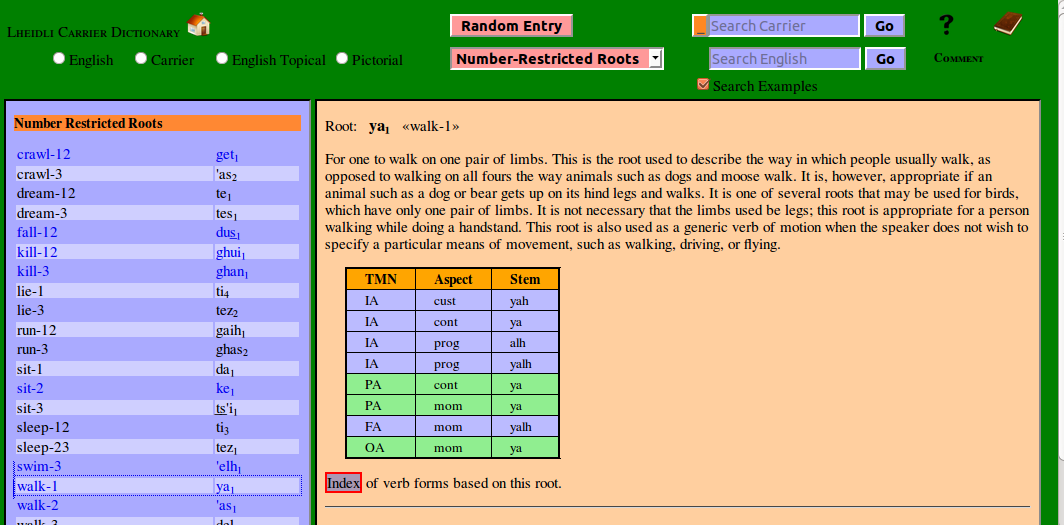Viewport: 1064px width, 525px height.
Task: Select the Carrier radio button
Action: click(141, 59)
